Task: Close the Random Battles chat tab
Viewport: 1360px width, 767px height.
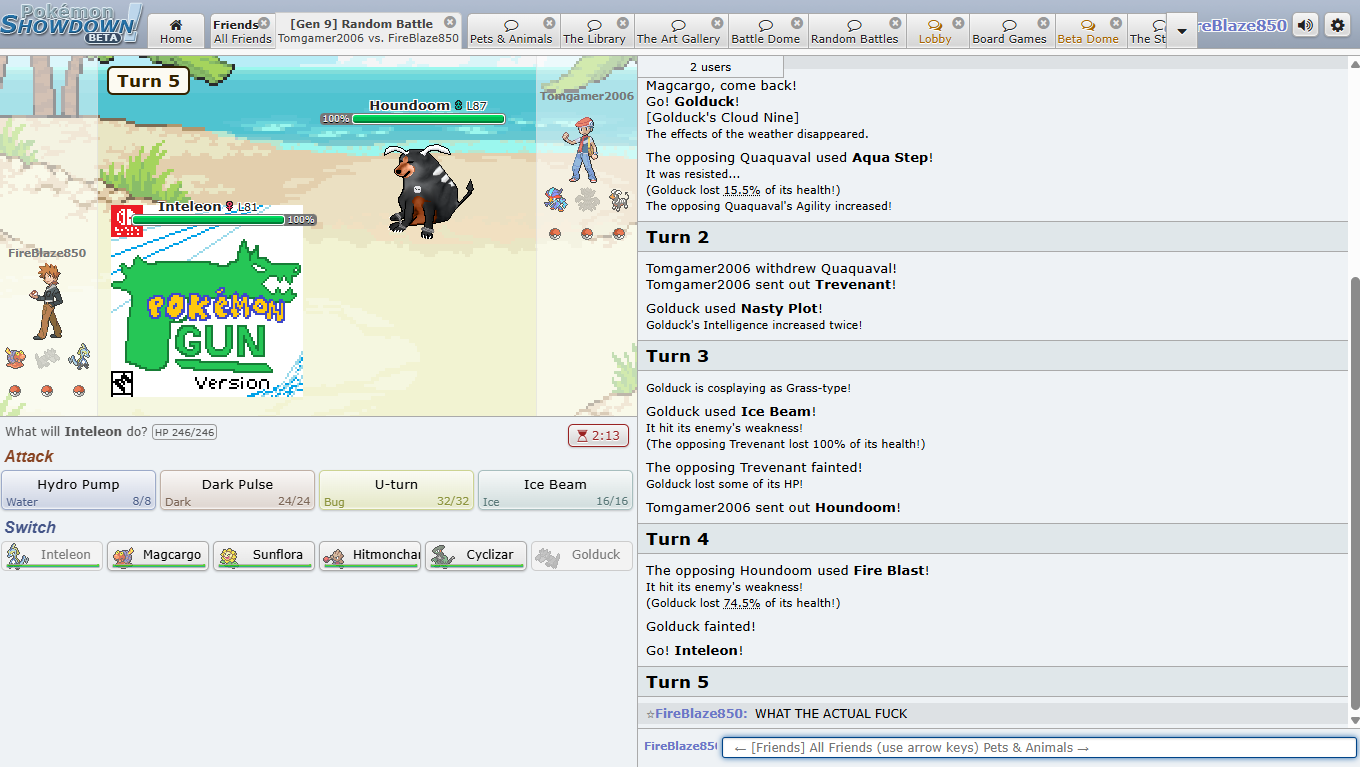Action: [x=895, y=22]
